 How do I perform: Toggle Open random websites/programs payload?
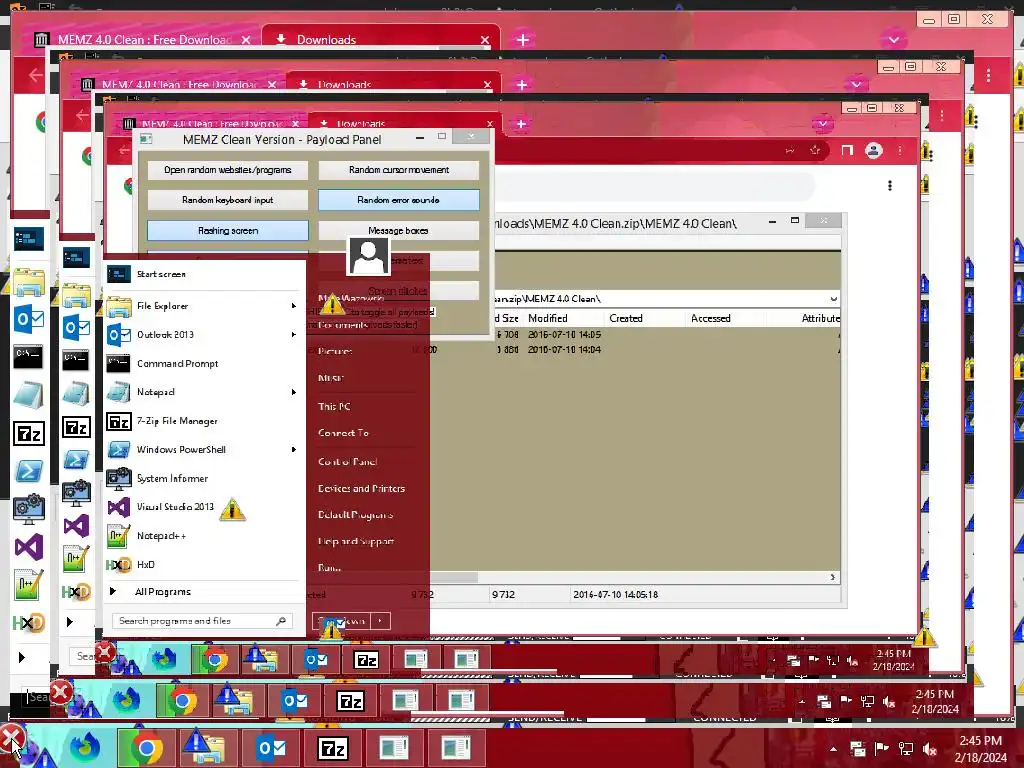[227, 170]
